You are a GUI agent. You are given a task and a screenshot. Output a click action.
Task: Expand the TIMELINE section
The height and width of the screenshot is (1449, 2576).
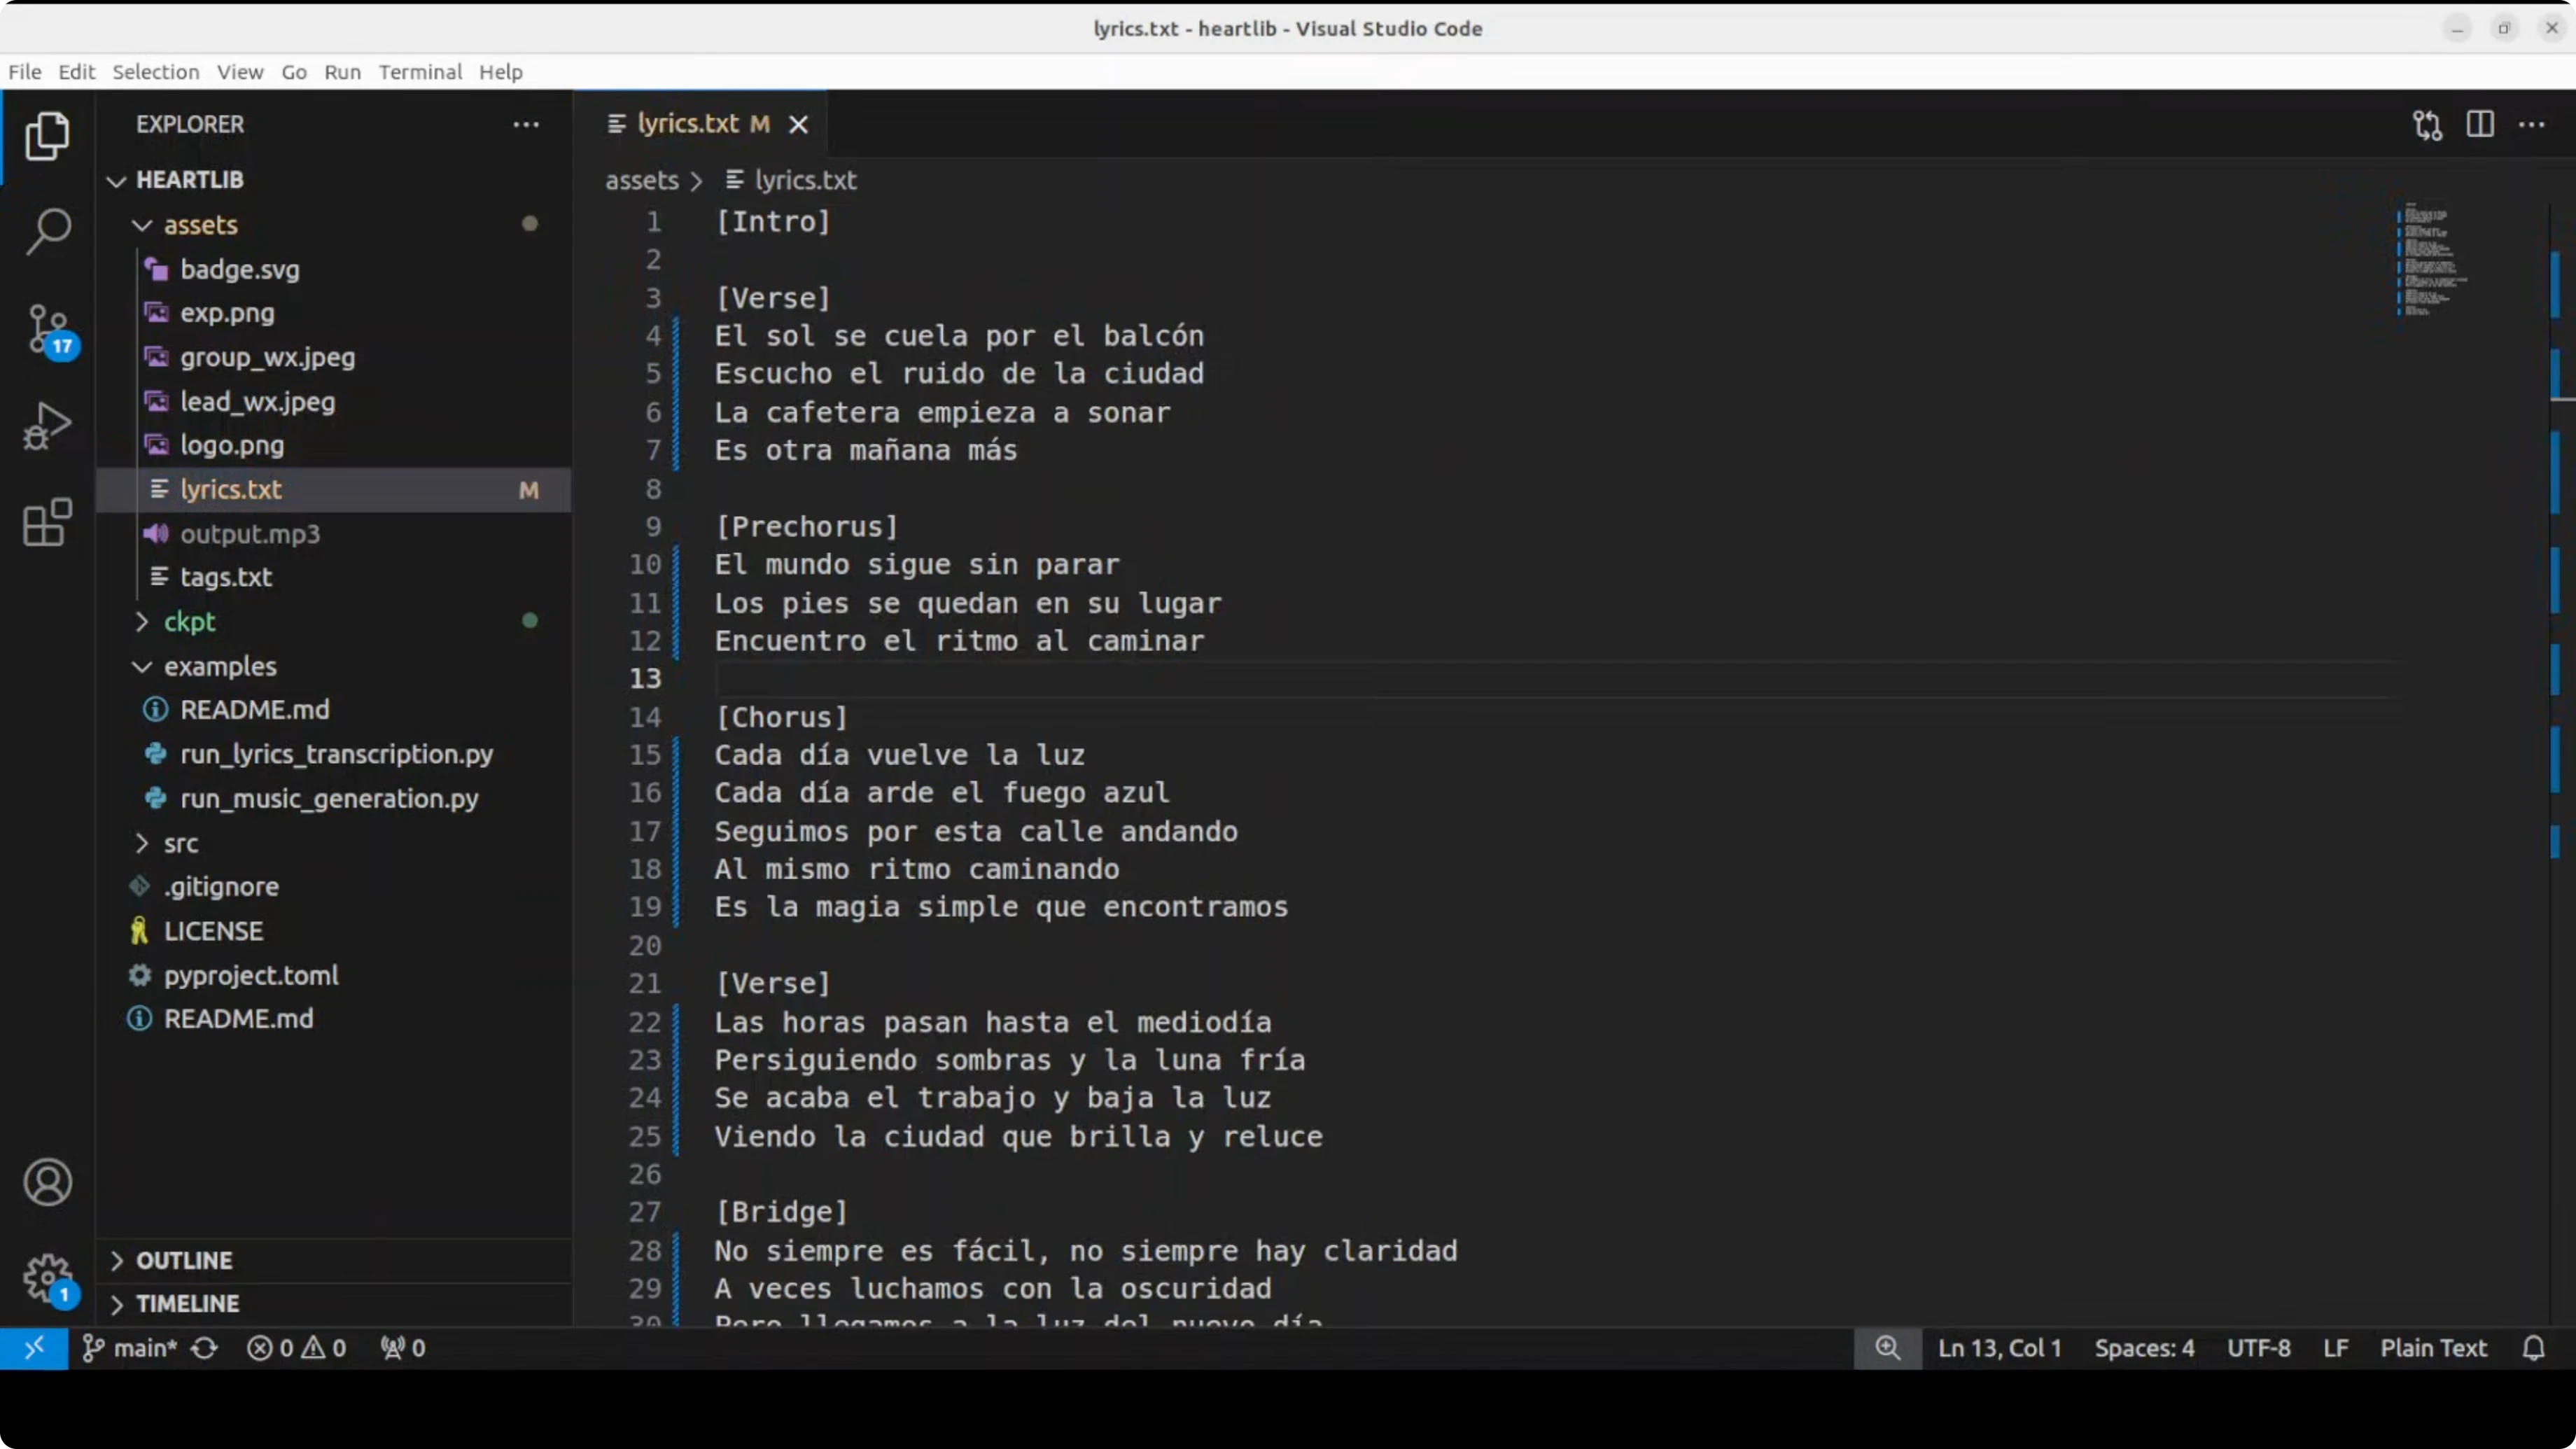coord(187,1304)
